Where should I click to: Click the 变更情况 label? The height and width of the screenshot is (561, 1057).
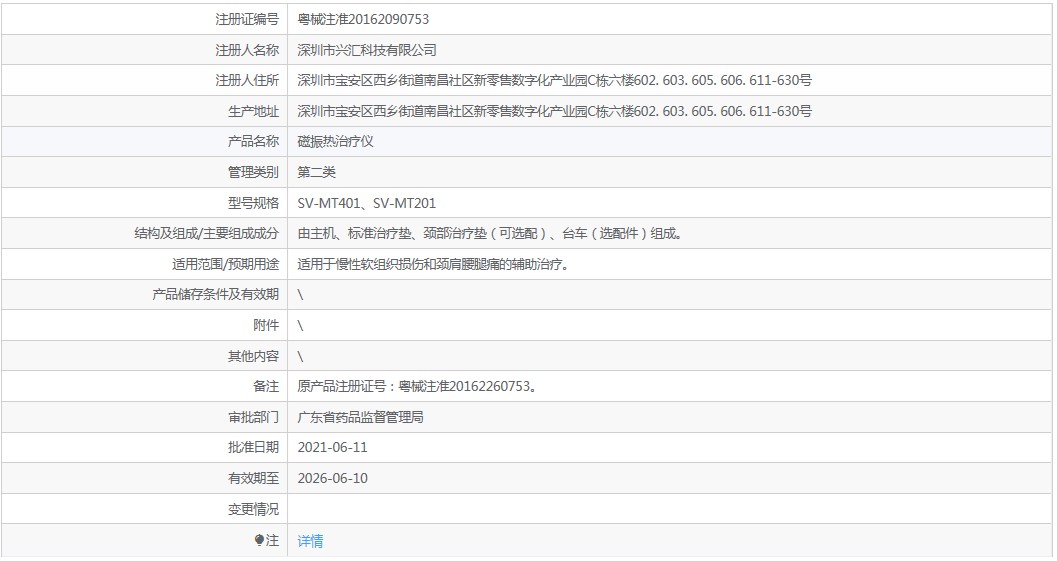coord(253,509)
